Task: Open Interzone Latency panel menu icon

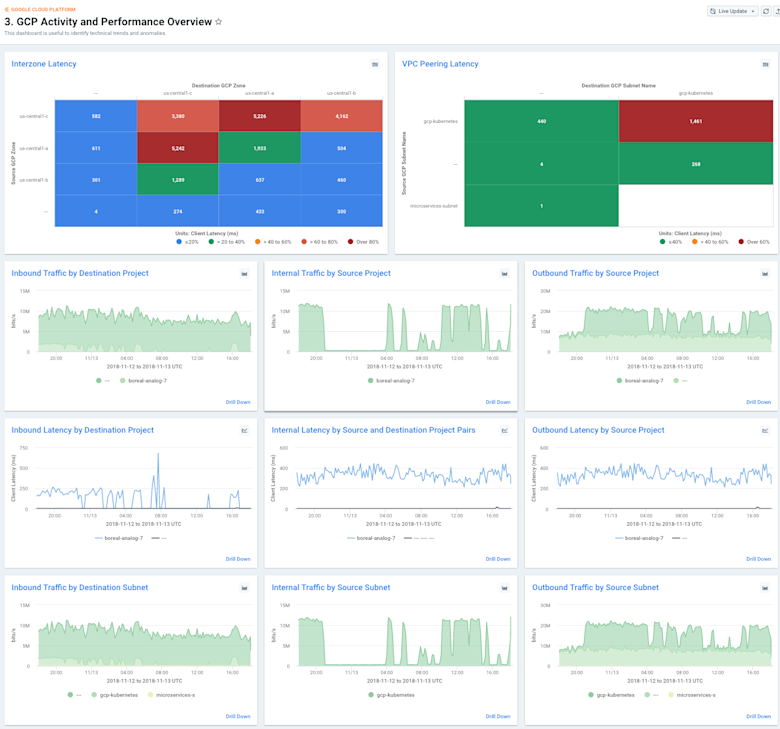Action: [x=375, y=64]
